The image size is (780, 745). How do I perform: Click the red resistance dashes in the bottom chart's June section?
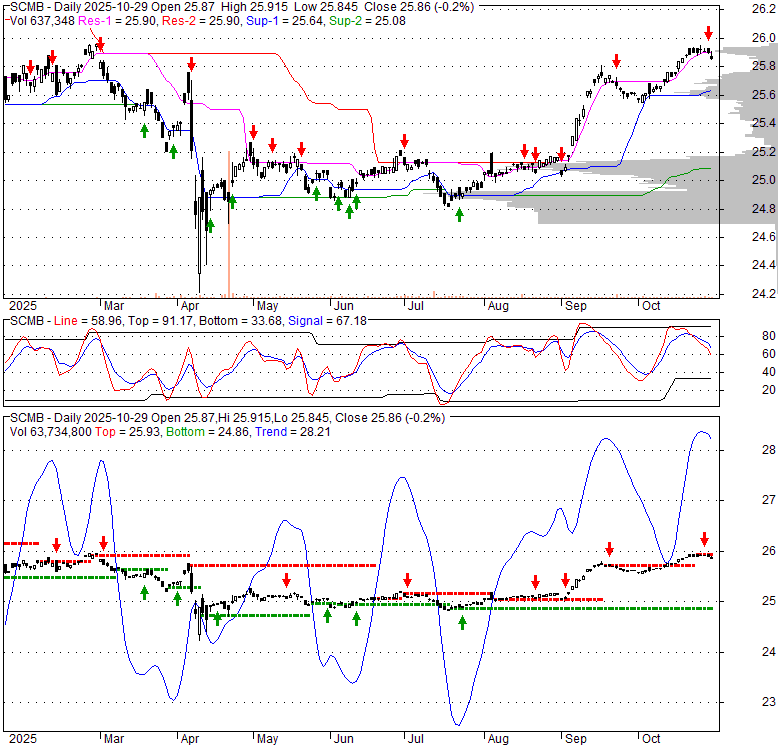(x=340, y=565)
